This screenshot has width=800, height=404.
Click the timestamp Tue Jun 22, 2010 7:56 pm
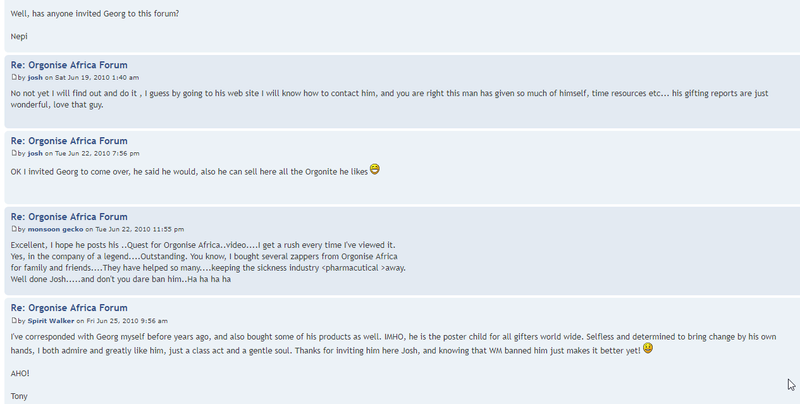click(x=97, y=153)
